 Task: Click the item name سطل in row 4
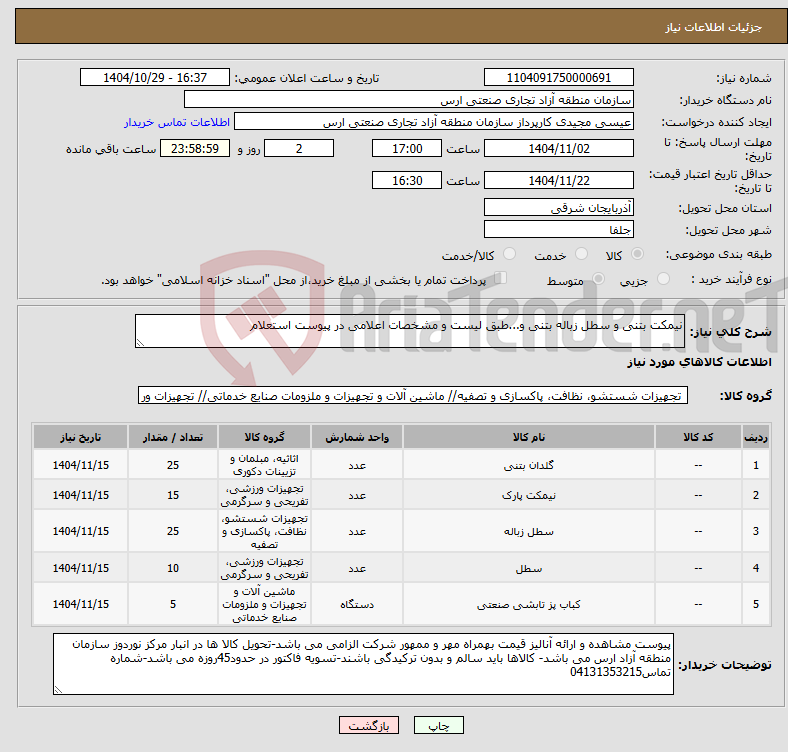[x=529, y=569]
